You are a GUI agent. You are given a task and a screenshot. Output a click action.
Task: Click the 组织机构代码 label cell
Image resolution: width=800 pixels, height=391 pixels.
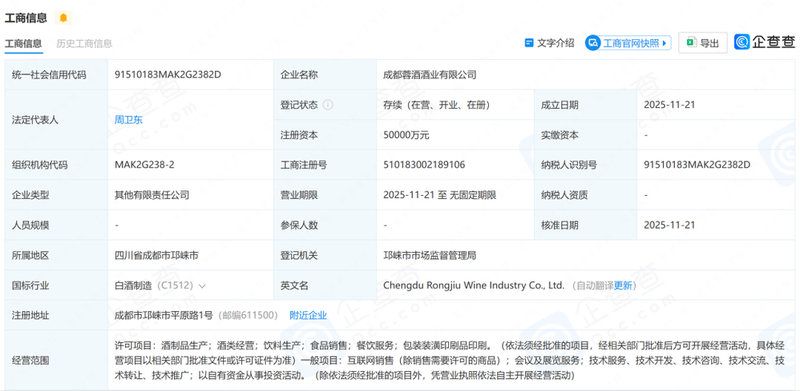point(56,165)
